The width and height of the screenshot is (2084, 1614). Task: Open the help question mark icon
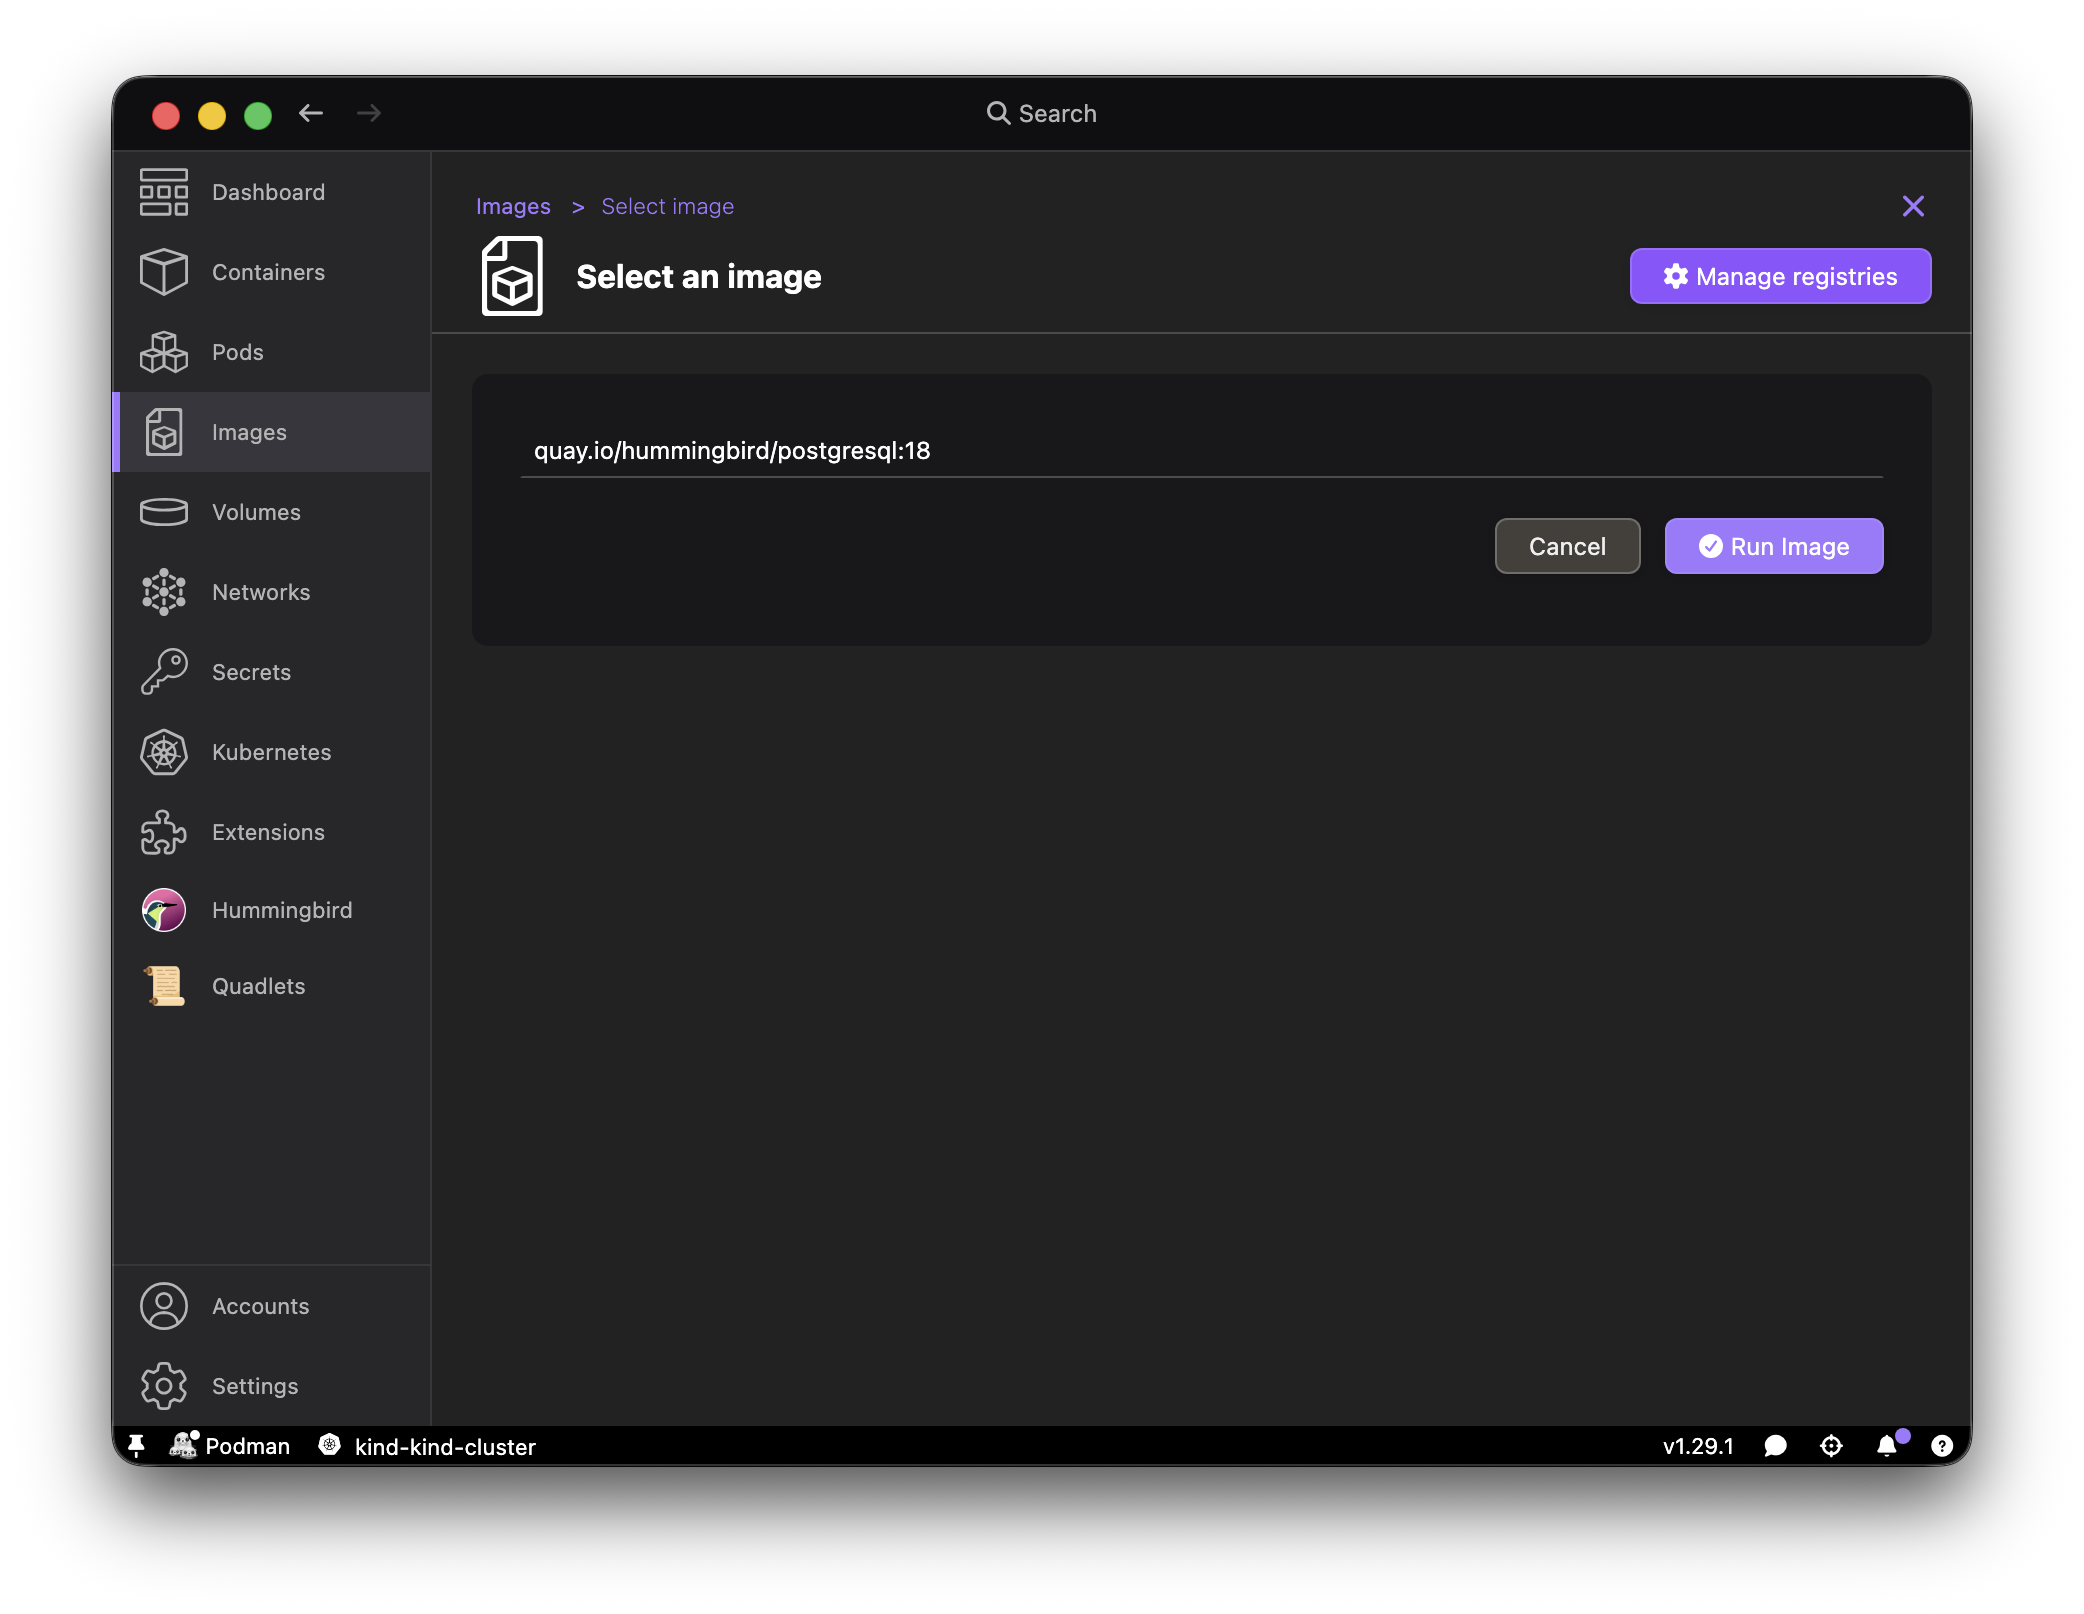1942,1446
